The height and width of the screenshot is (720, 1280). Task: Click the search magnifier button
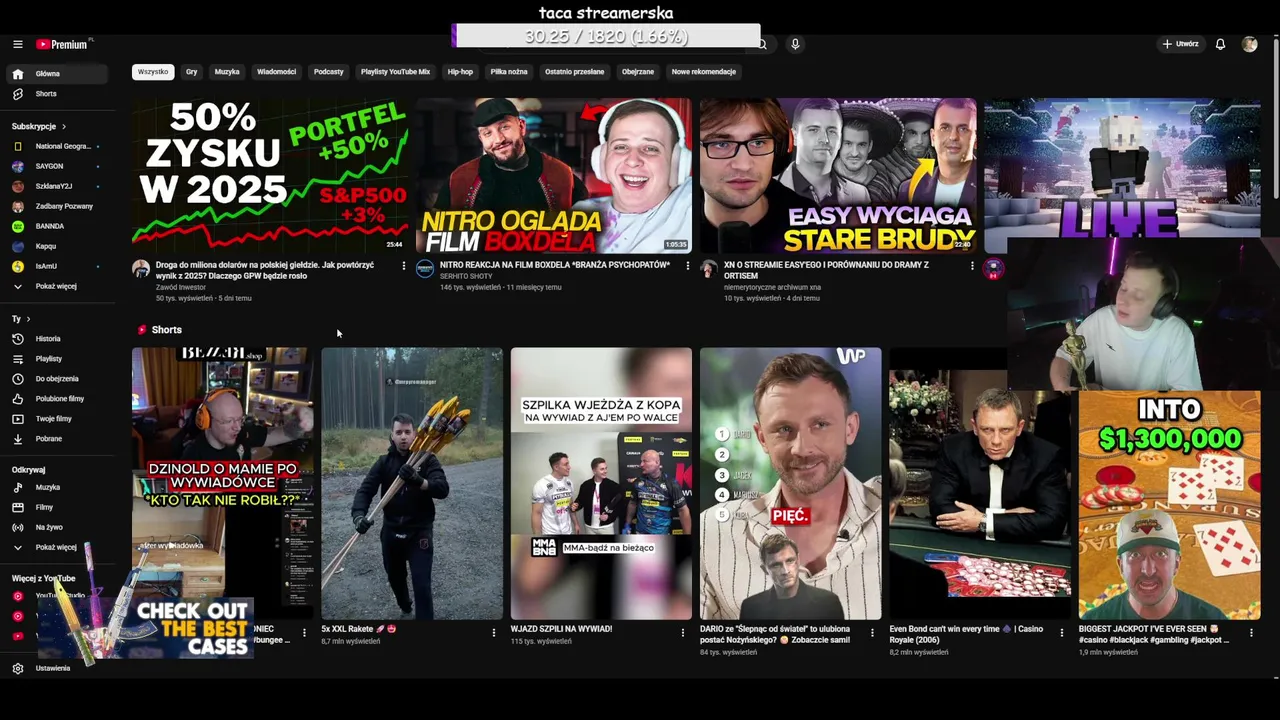point(762,44)
